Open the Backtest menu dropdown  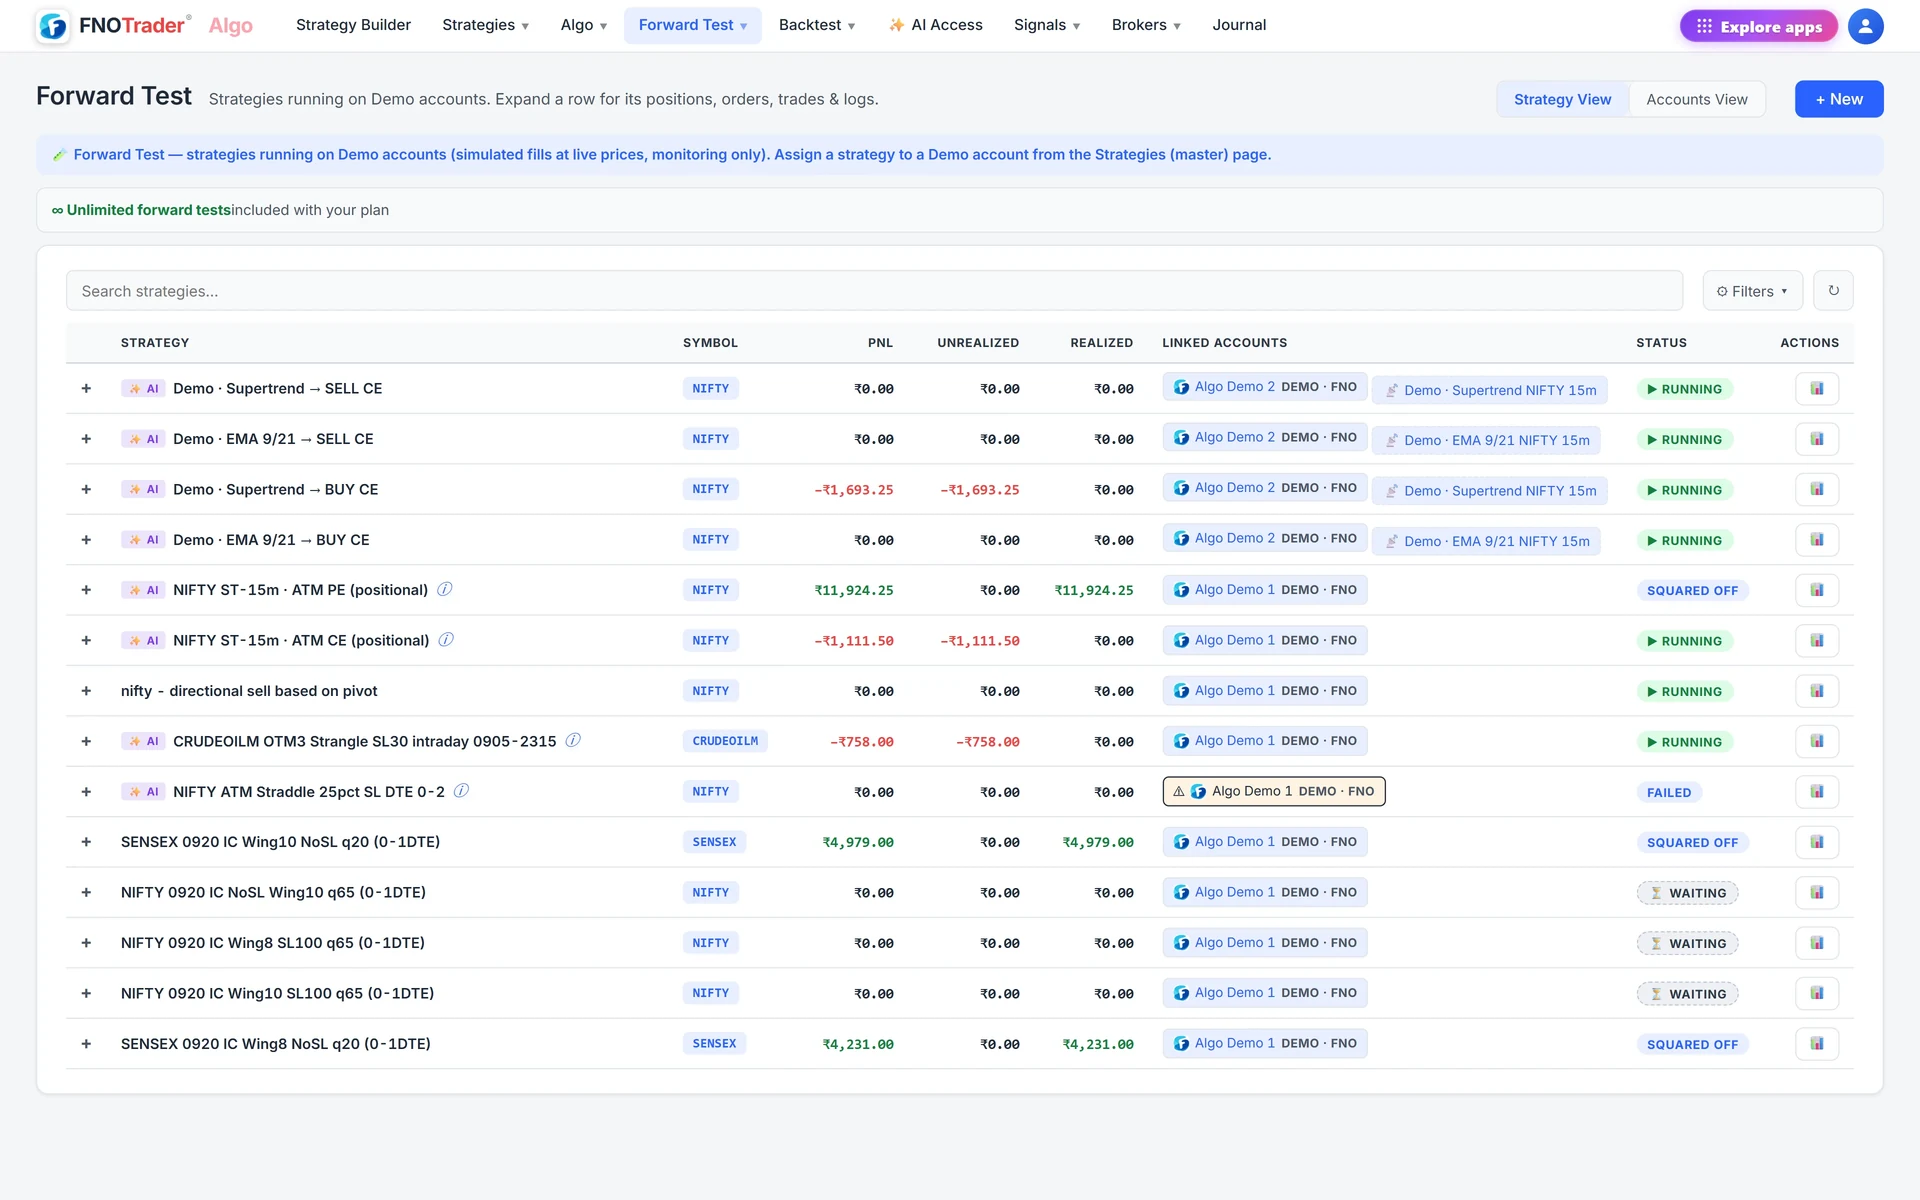point(817,25)
